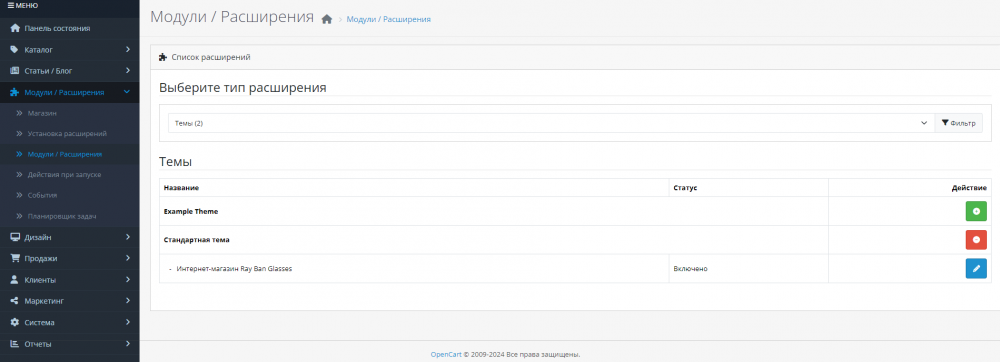Viewport: 1000px width, 362px height.
Task: Expand the Маркетинг chevron
Action: 128,301
